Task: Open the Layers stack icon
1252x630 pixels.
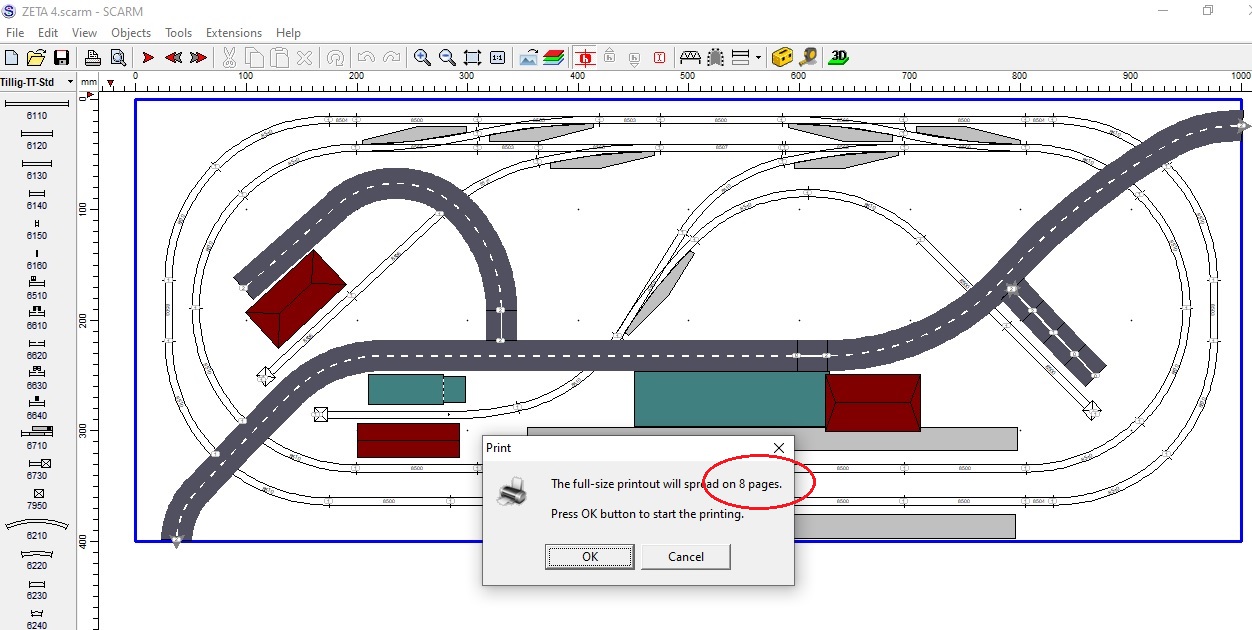Action: (x=554, y=58)
